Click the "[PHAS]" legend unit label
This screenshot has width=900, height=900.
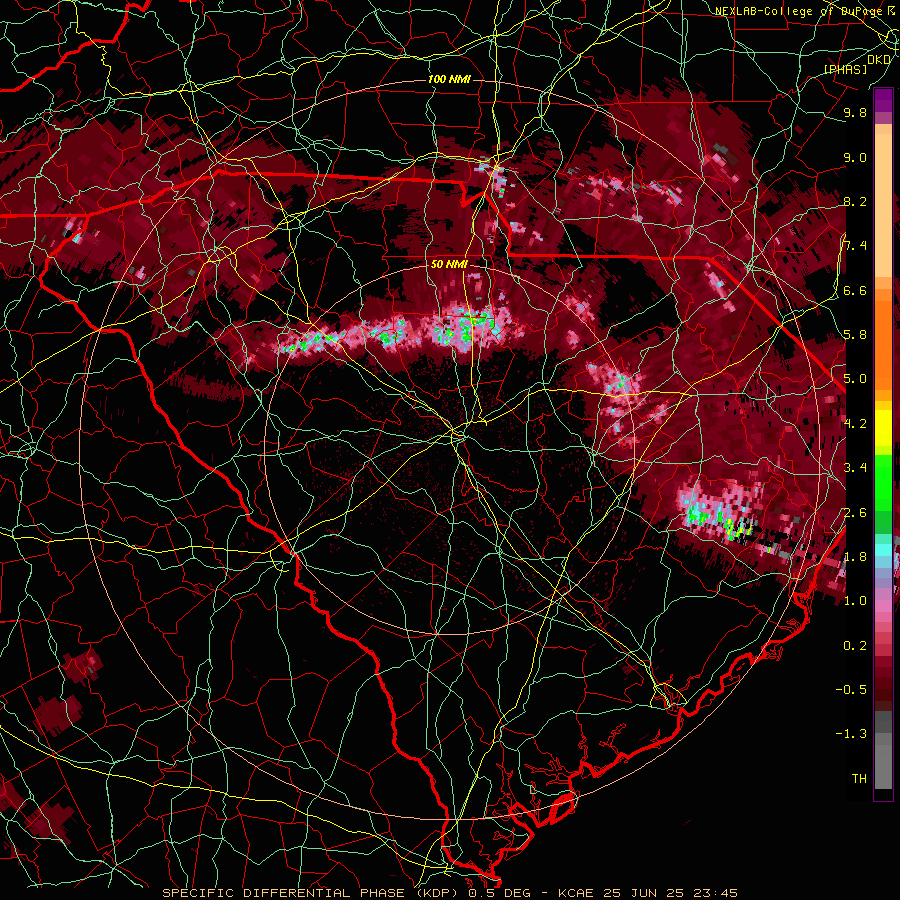click(x=845, y=69)
